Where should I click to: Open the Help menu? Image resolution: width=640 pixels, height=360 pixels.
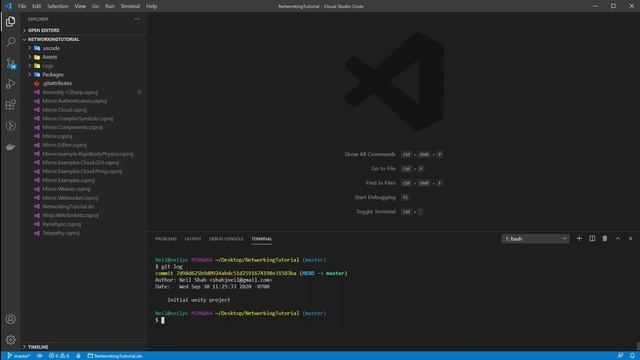point(151,6)
